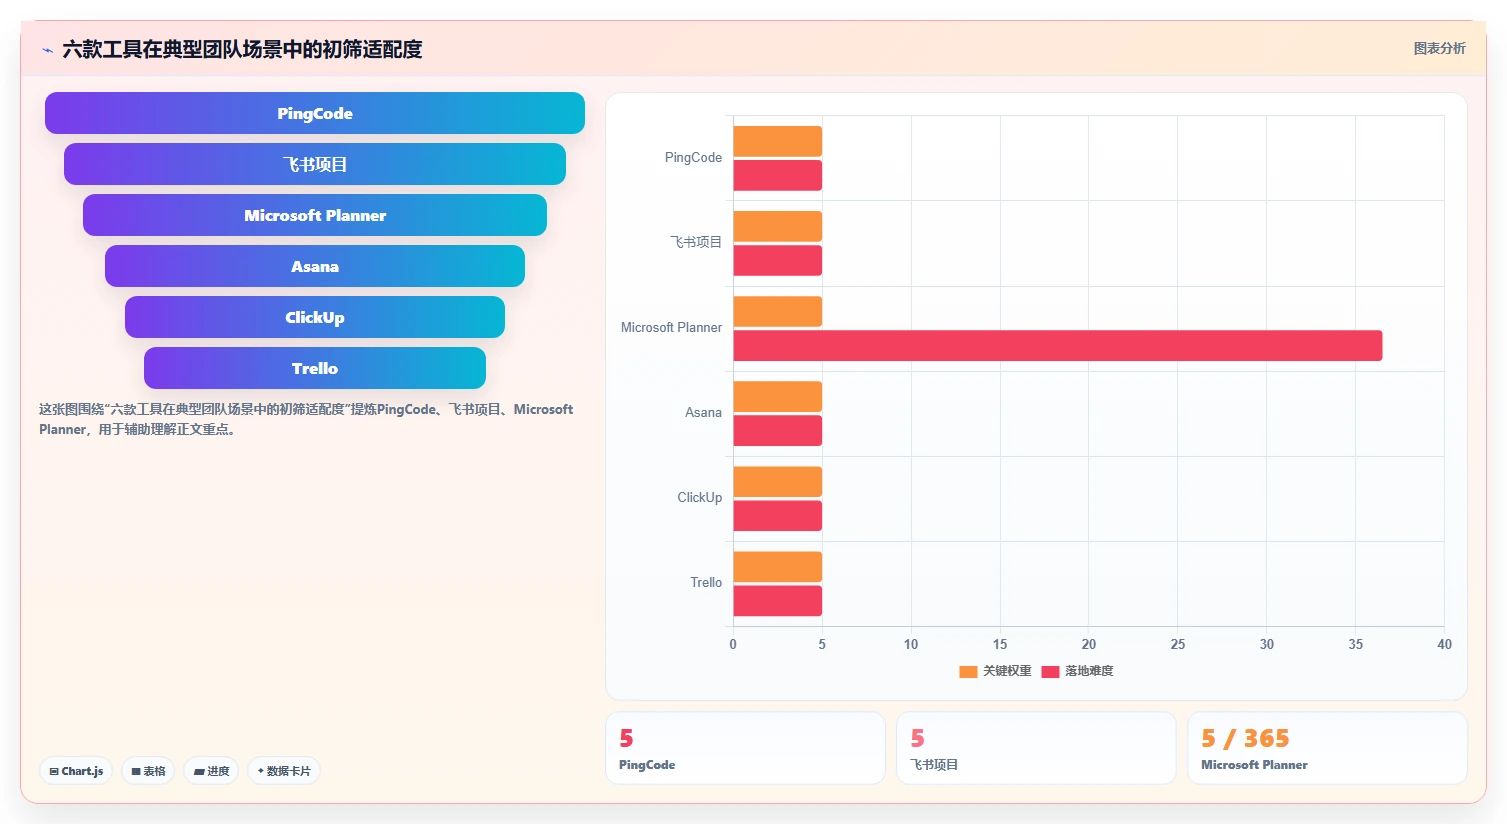Click the orange Asana chart bar
Screen dimensions: 1507x824
click(x=778, y=396)
